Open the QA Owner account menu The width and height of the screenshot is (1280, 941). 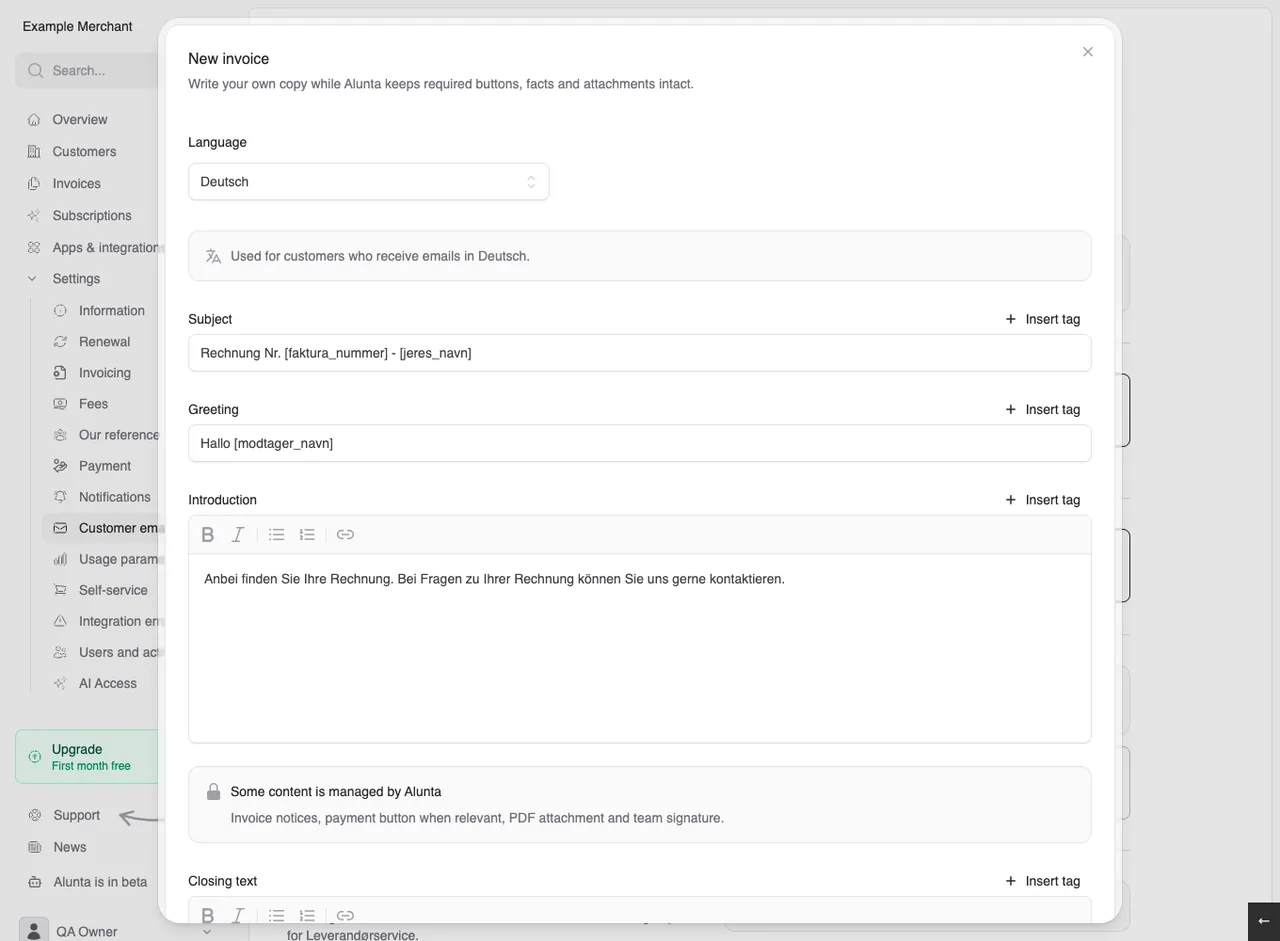click(x=118, y=931)
